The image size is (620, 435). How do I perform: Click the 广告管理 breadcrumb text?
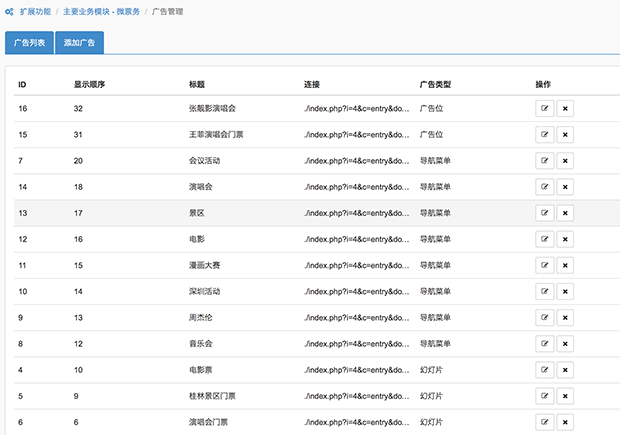[x=168, y=12]
